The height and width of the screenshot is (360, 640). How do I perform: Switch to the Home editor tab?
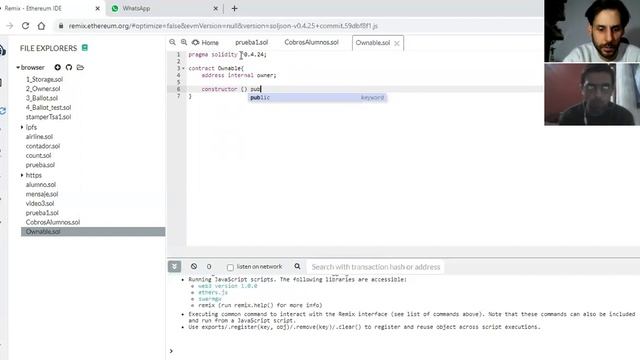click(x=206, y=42)
